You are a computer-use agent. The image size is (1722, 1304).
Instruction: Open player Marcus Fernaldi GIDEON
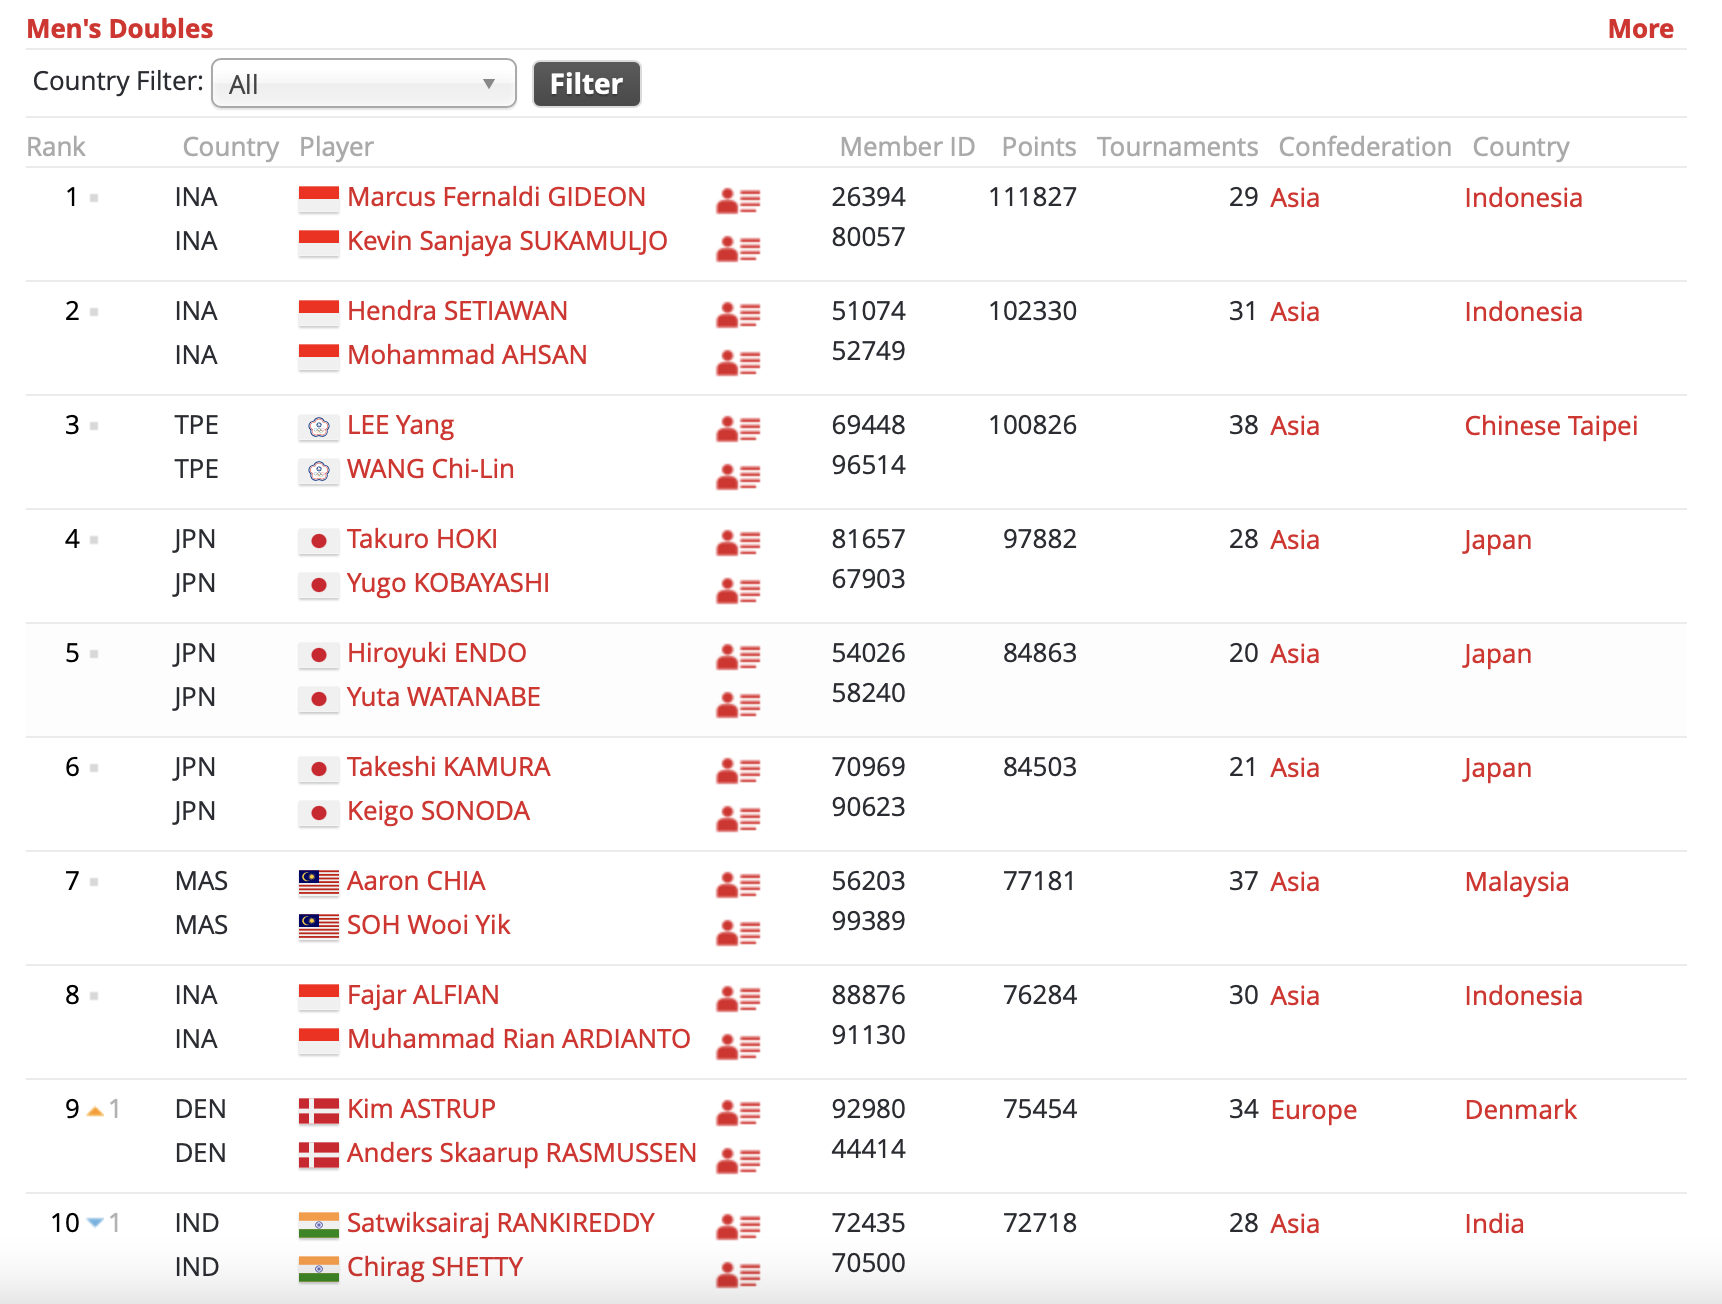496,197
